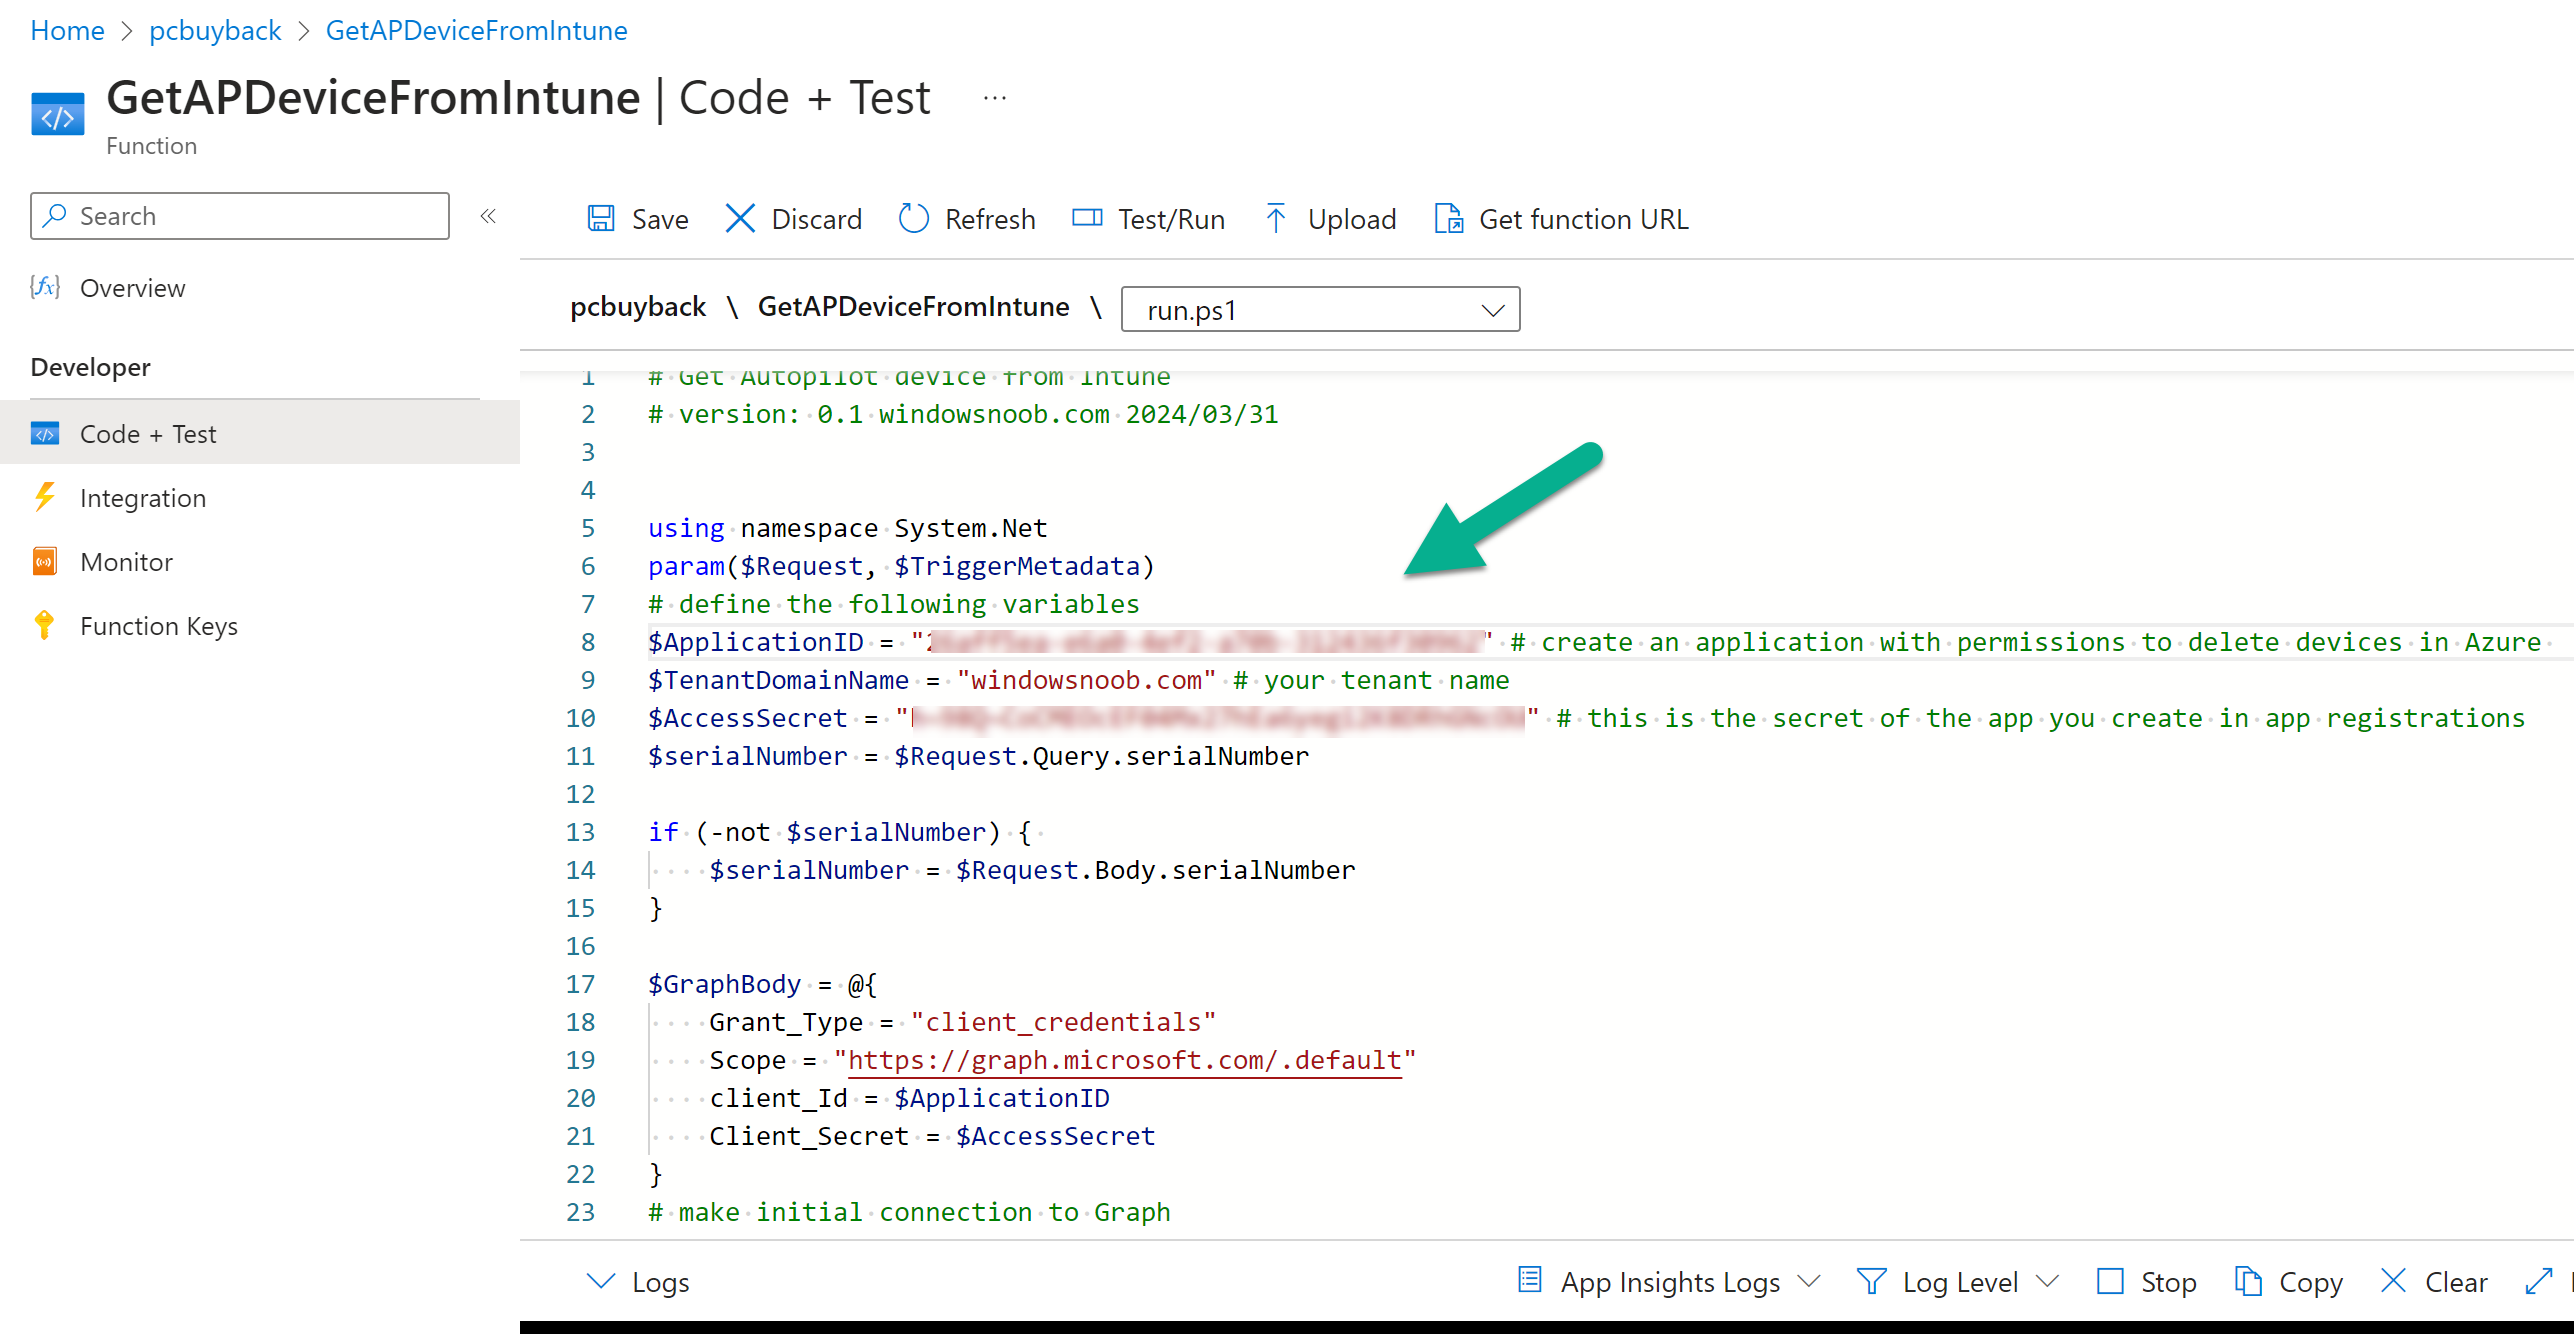Click the Discard button label

(816, 219)
